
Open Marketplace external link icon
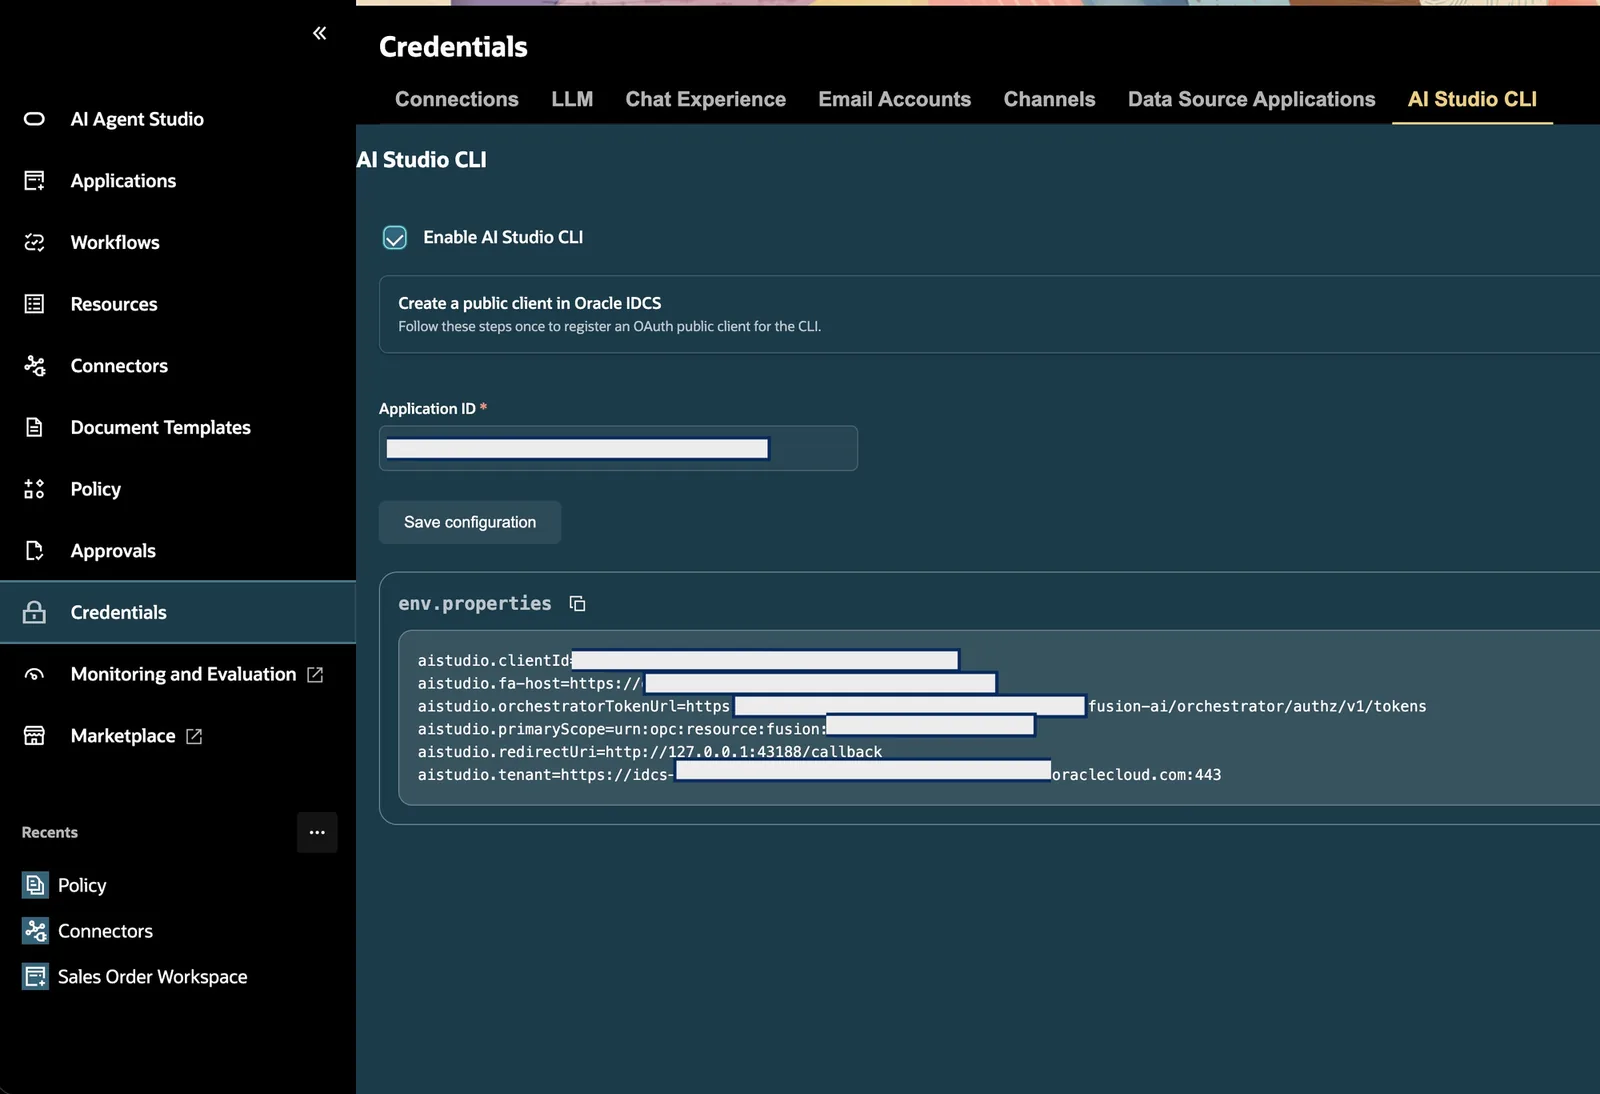(194, 736)
